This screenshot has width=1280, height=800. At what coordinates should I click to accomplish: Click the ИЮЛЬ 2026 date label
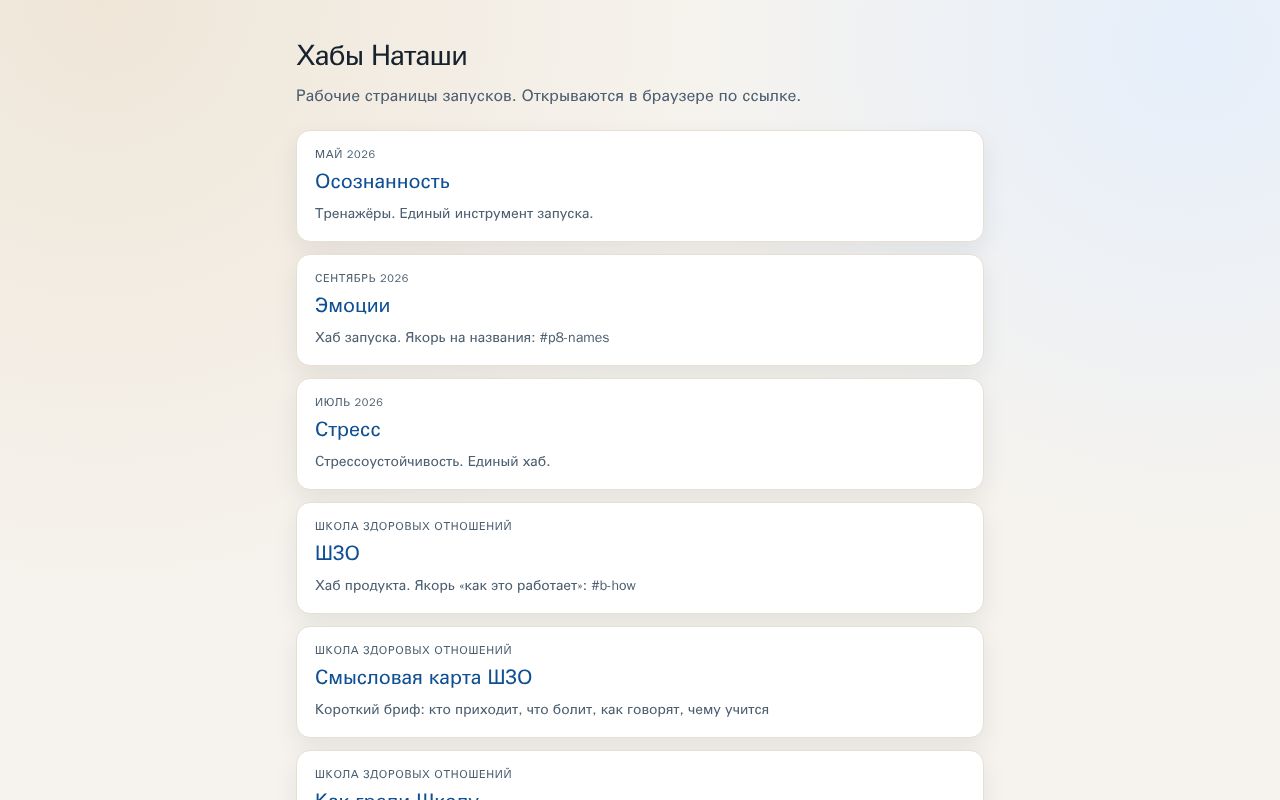coord(349,402)
